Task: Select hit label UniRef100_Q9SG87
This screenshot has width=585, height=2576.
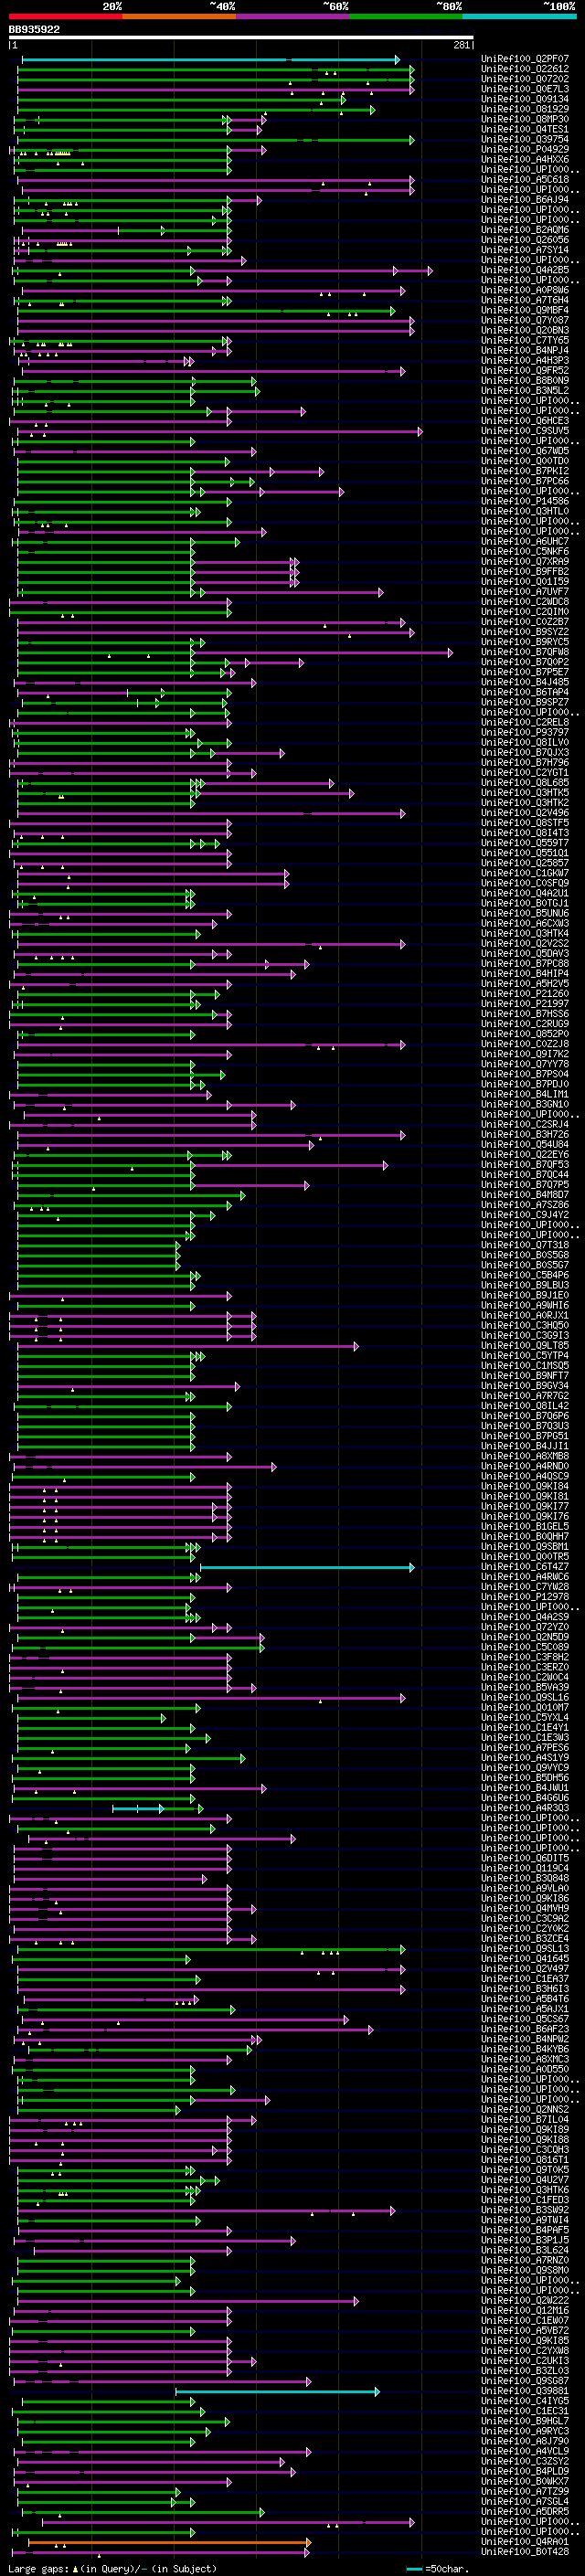Action: click(x=525, y=2381)
